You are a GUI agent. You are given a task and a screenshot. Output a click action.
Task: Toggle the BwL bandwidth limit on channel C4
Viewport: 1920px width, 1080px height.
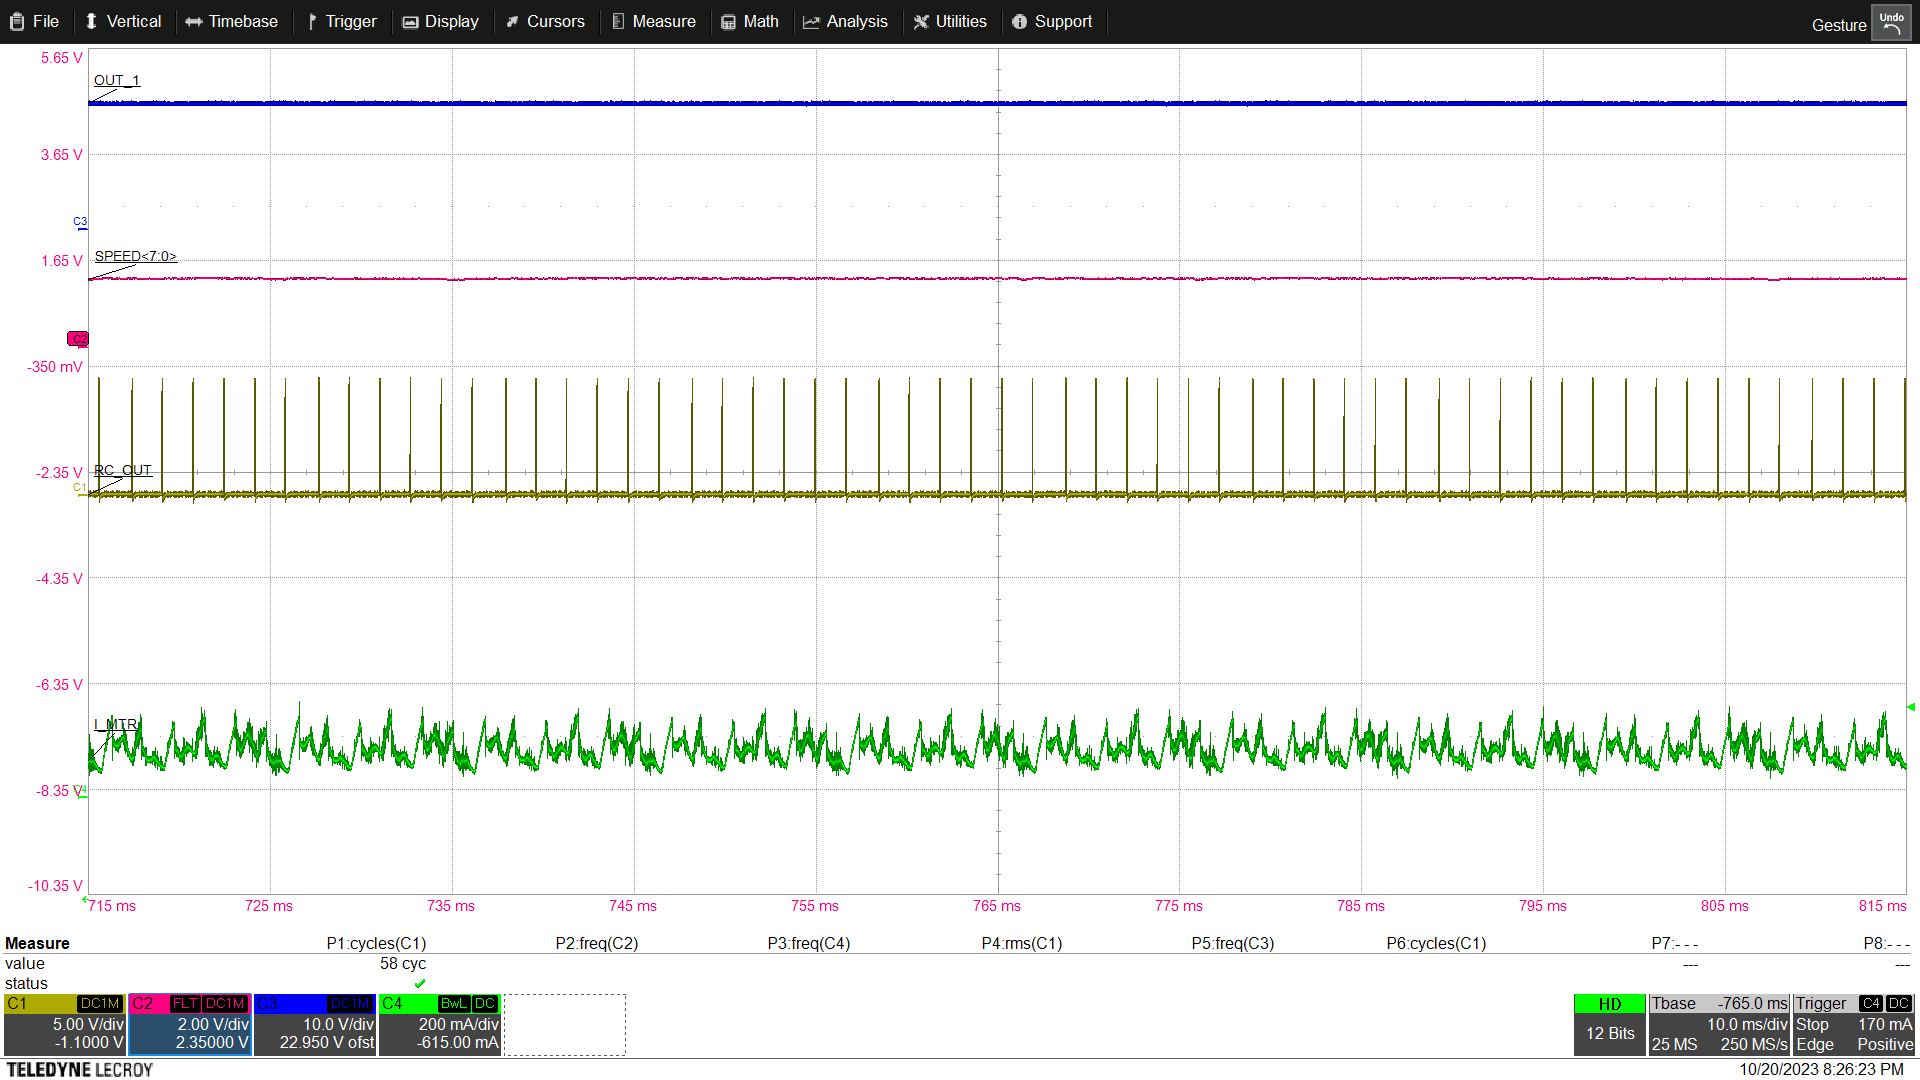click(x=453, y=1003)
